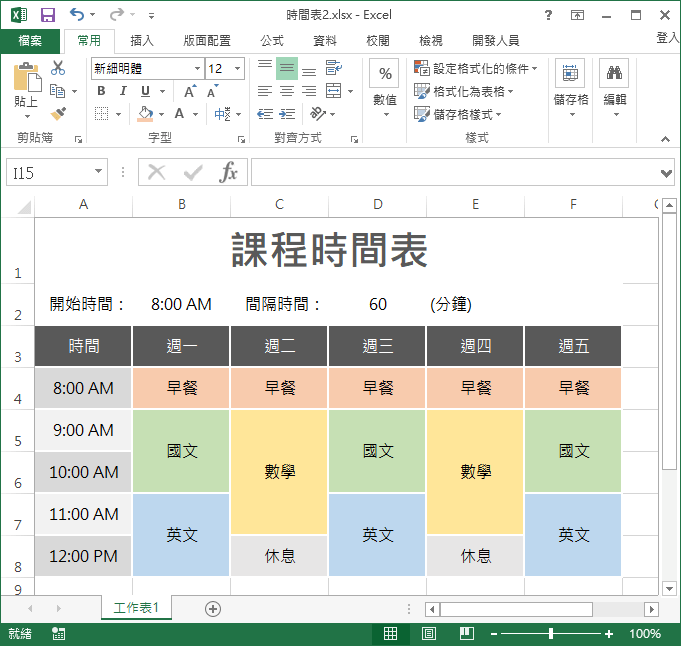The height and width of the screenshot is (646, 681).
Task: Open Excel Help question mark
Action: pos(549,15)
